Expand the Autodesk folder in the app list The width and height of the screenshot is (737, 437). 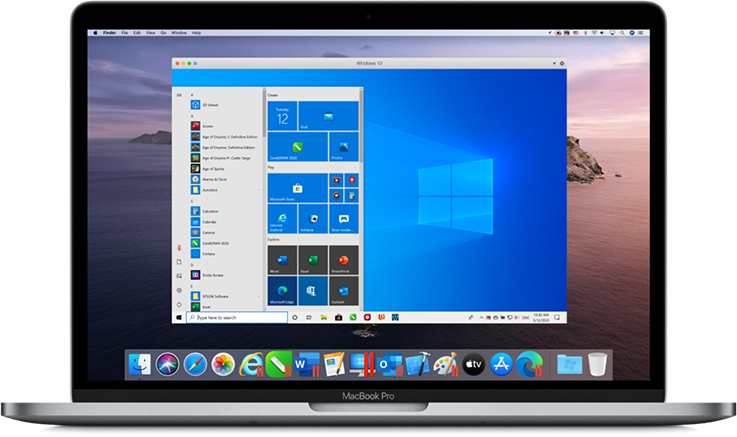(x=225, y=190)
